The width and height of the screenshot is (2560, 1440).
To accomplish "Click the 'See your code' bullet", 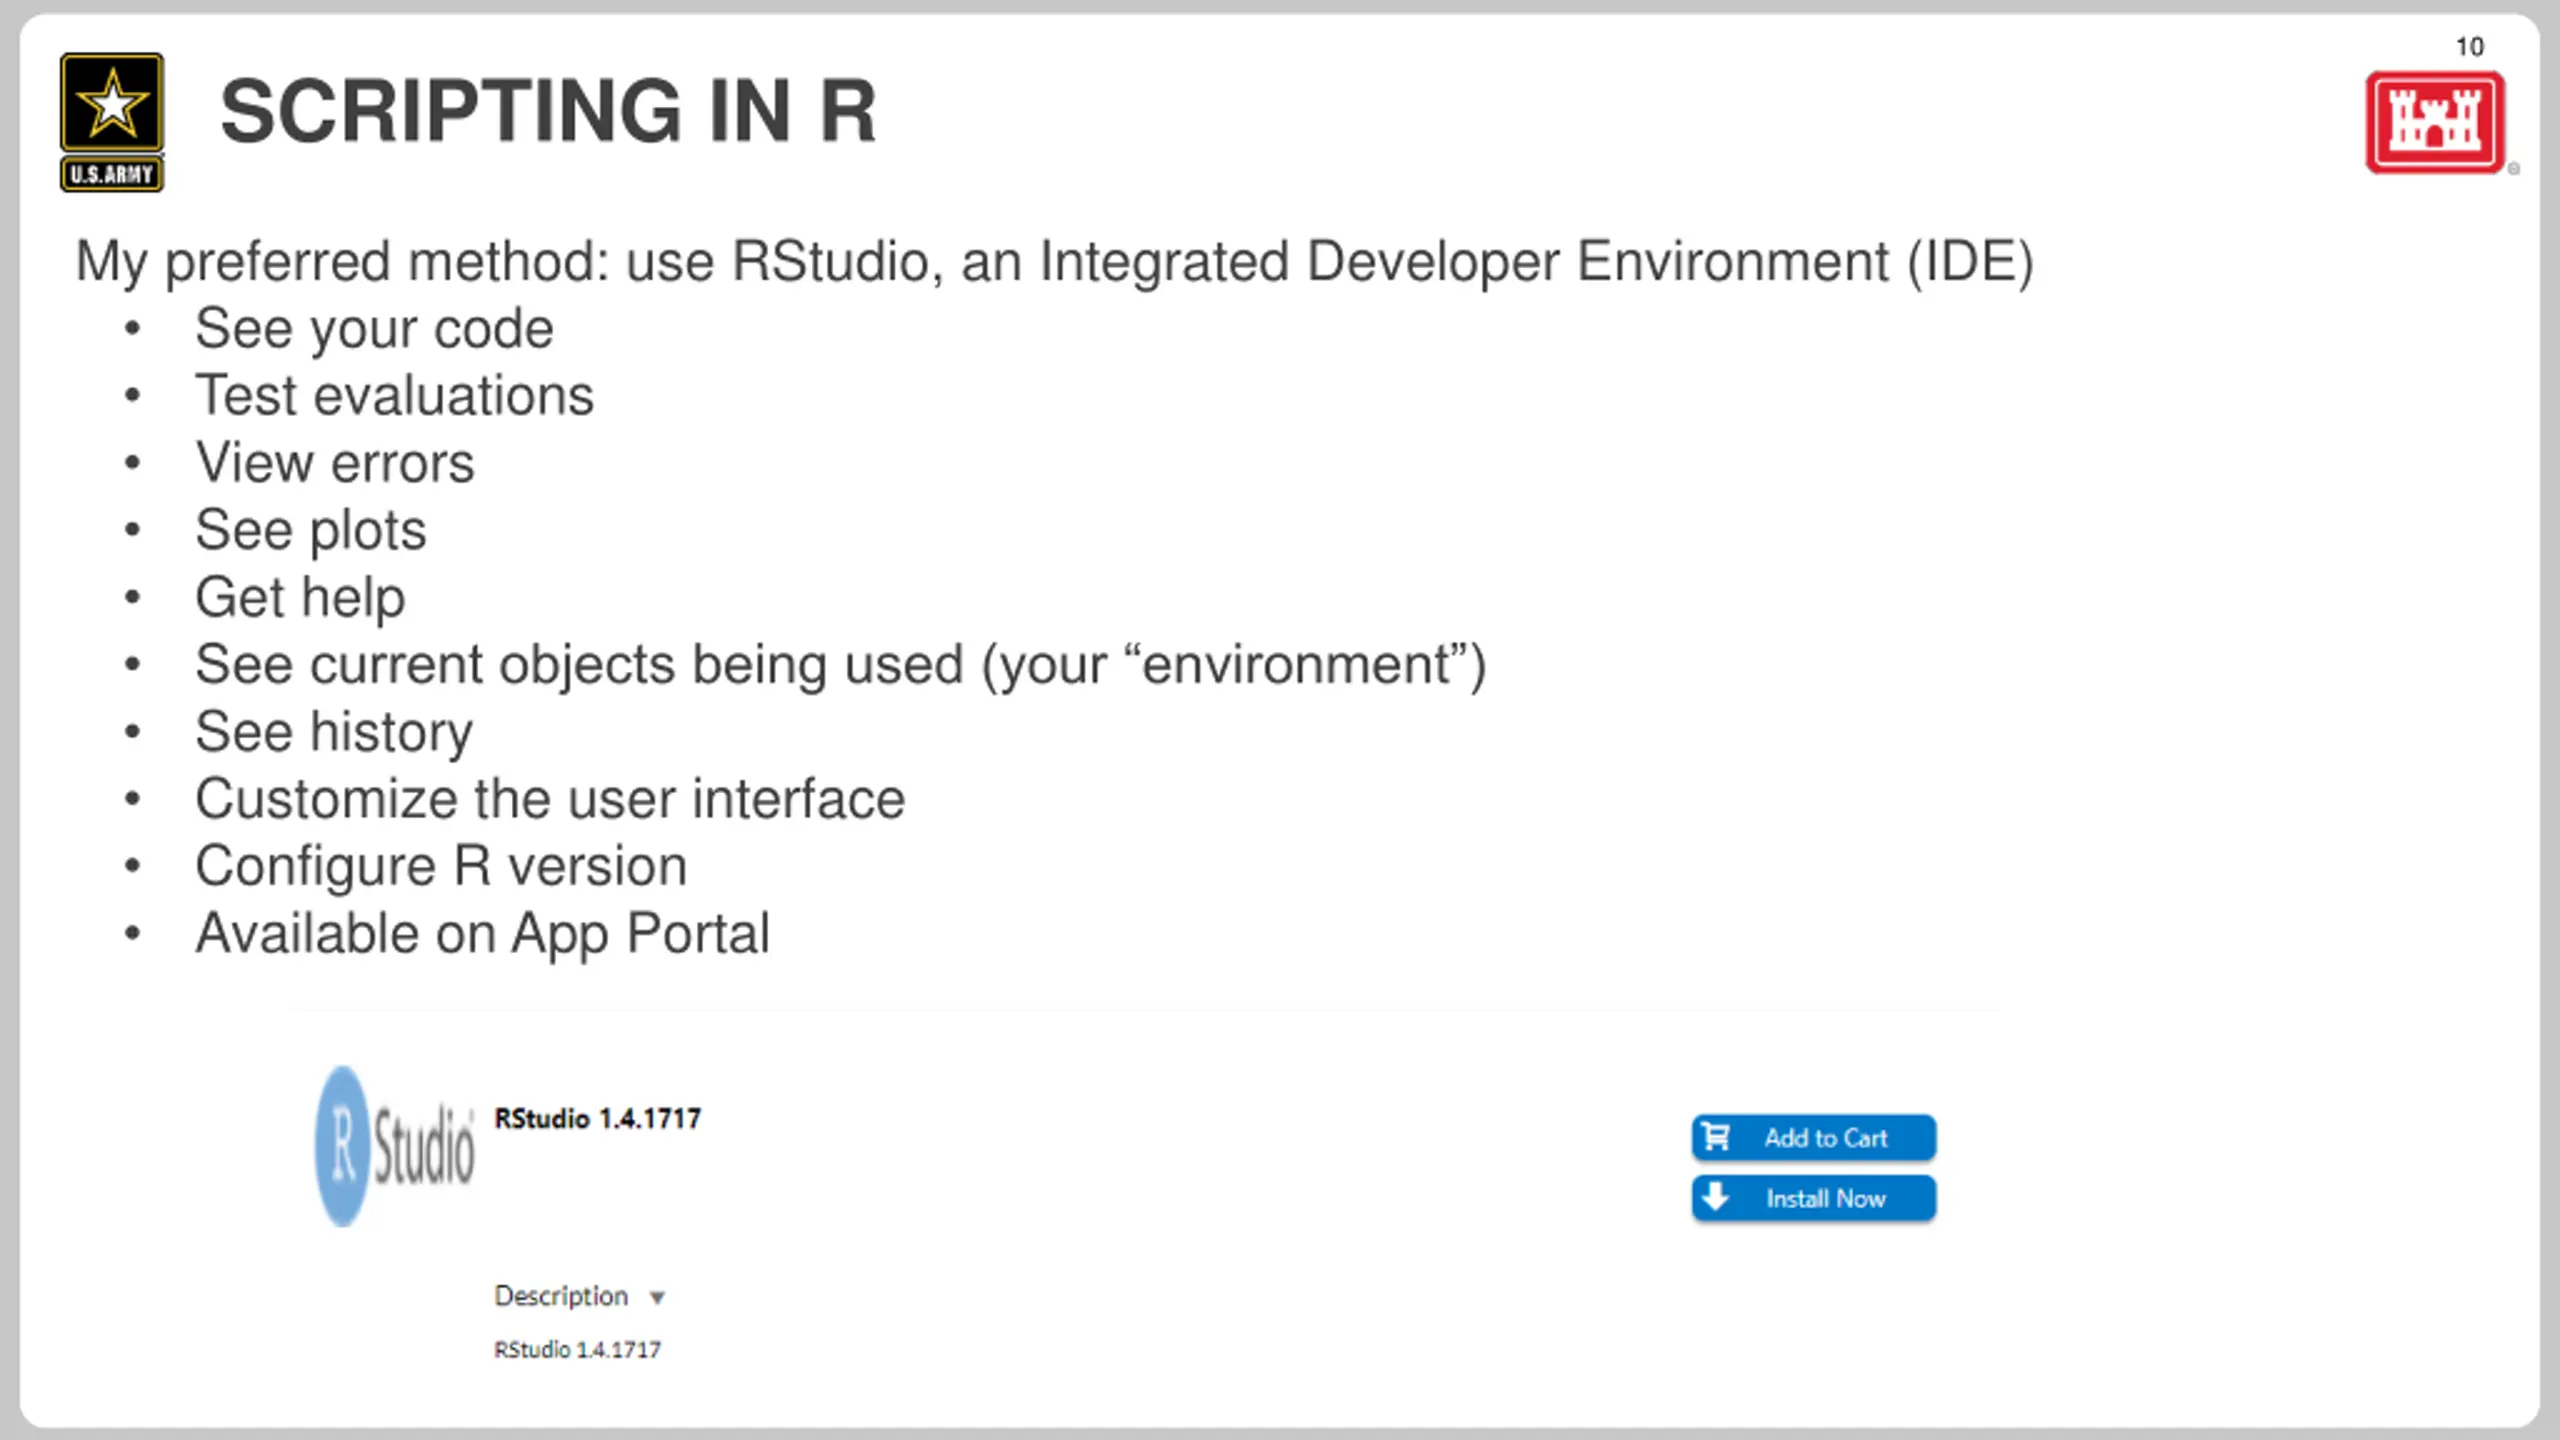I will (374, 329).
